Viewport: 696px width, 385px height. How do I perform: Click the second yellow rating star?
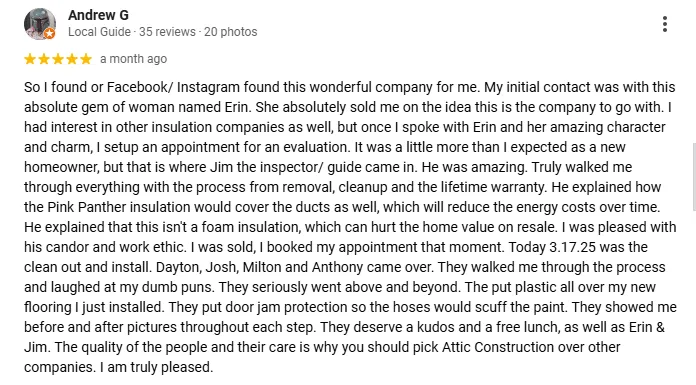(44, 59)
